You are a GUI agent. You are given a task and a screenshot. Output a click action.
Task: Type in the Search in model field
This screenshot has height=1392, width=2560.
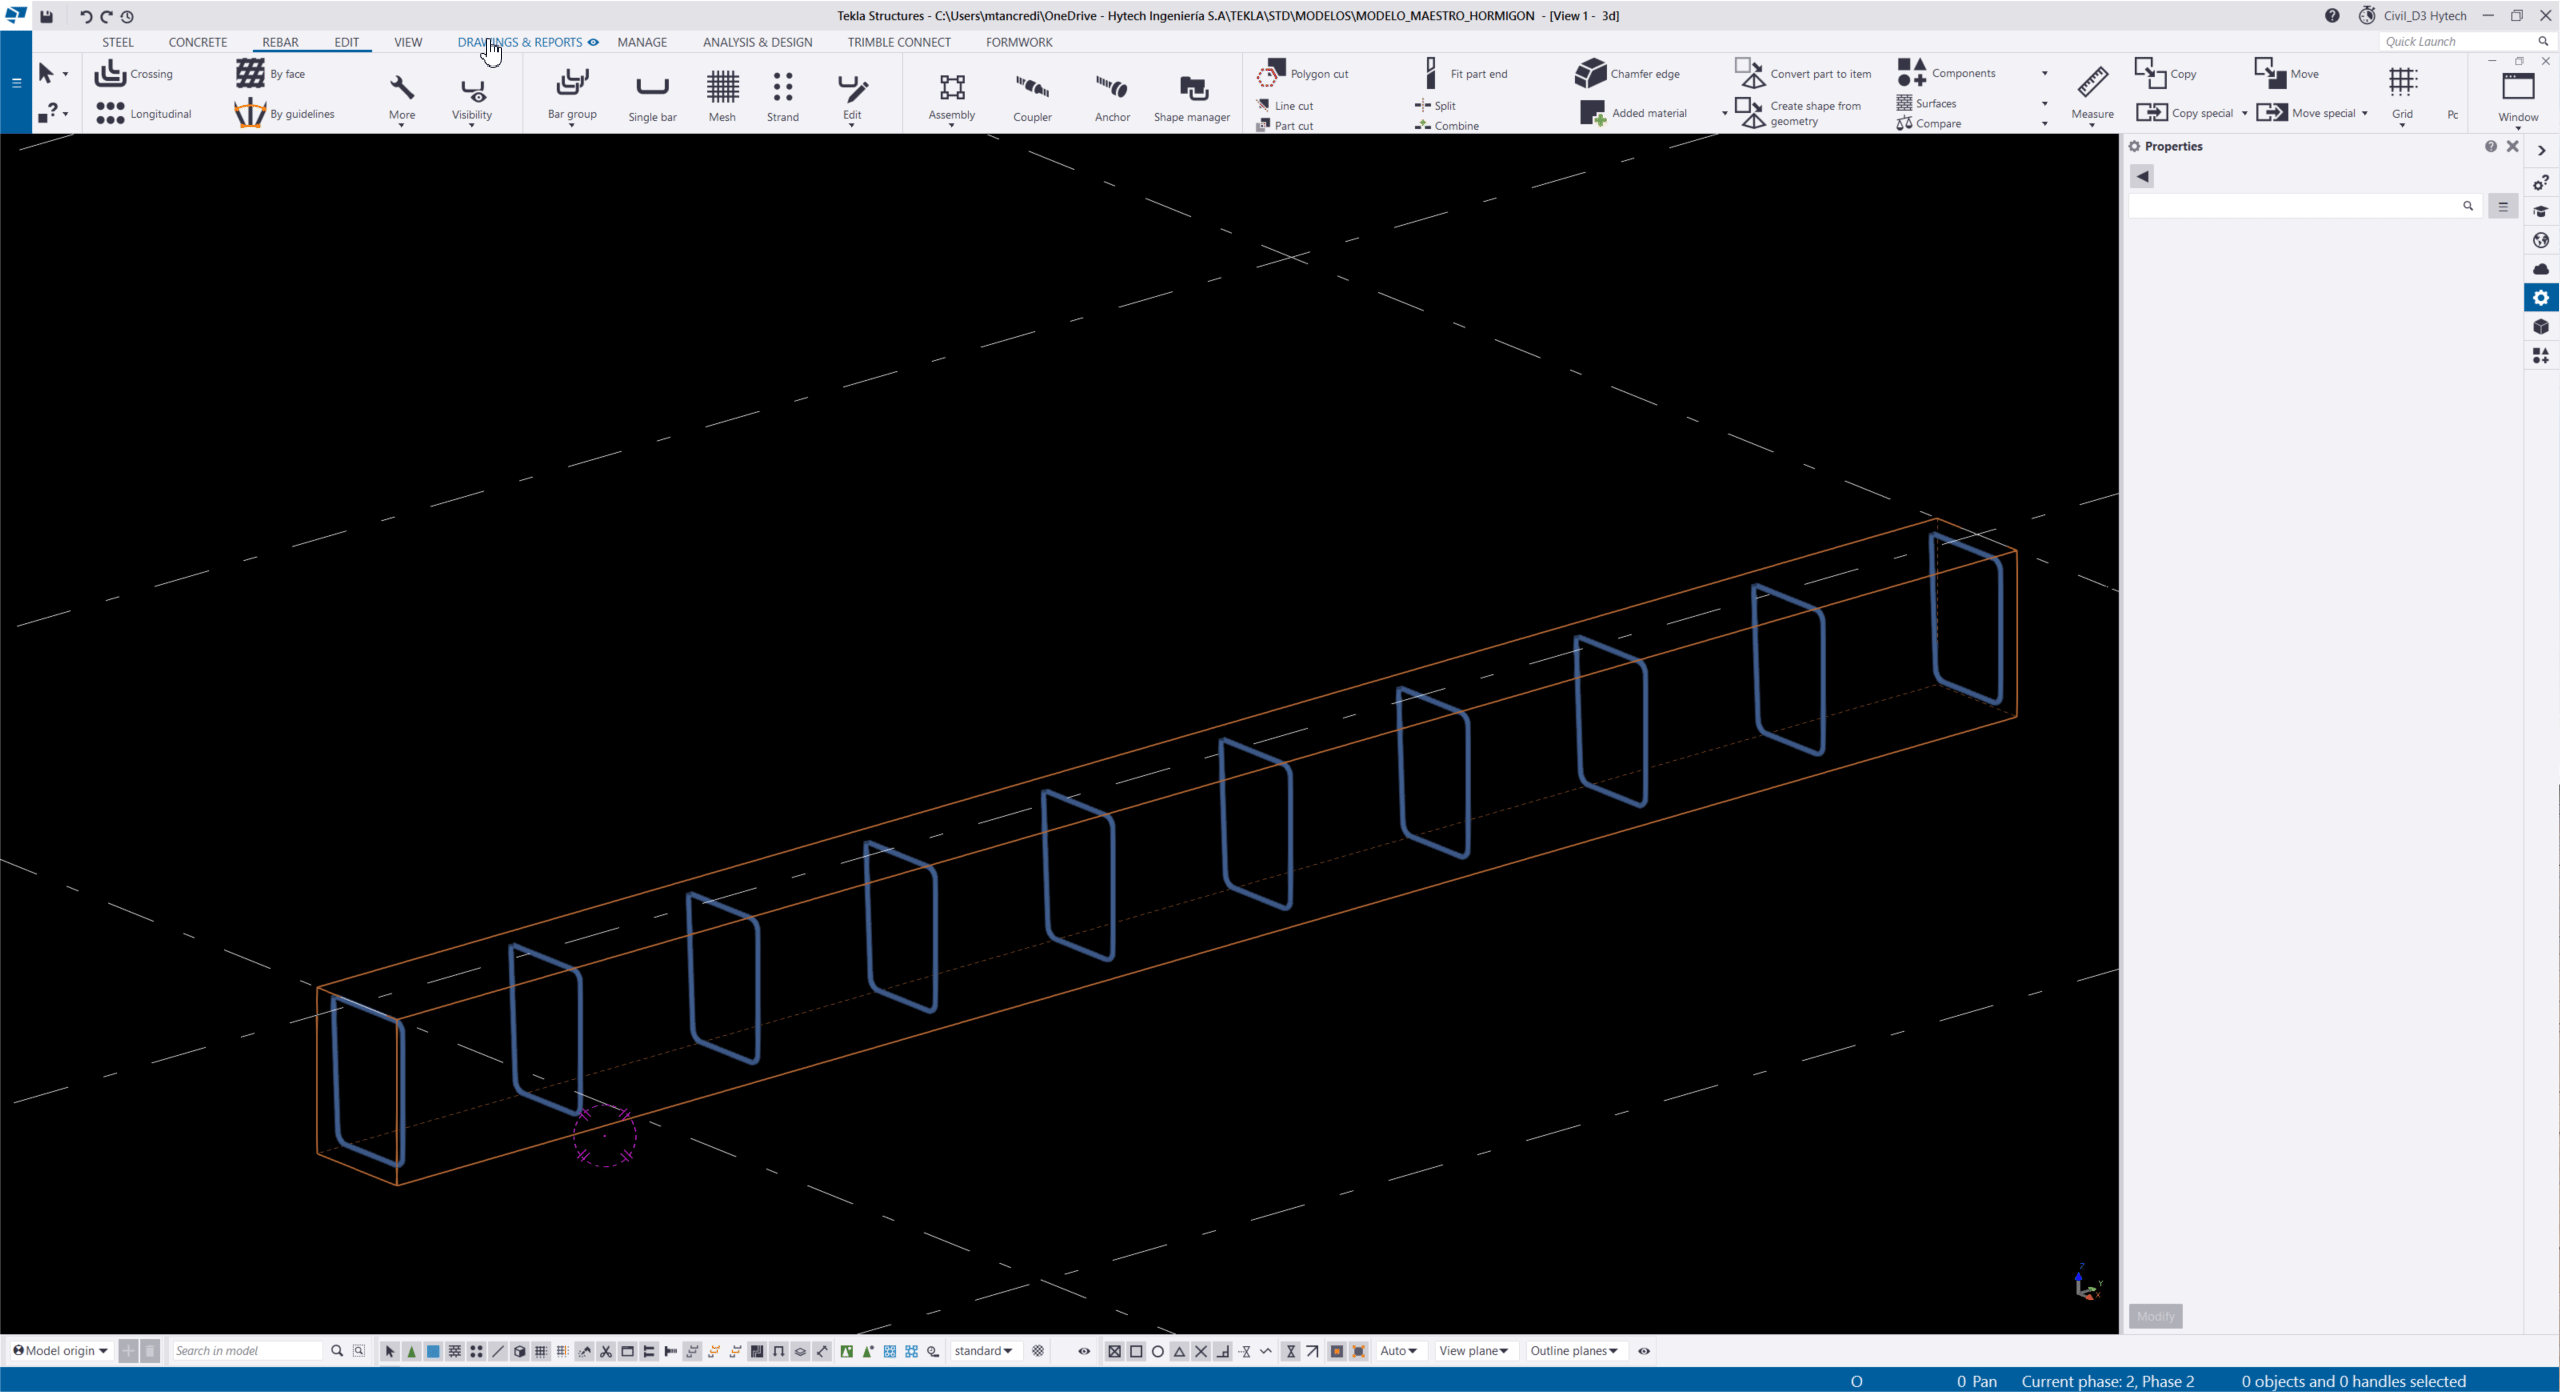pyautogui.click(x=248, y=1350)
